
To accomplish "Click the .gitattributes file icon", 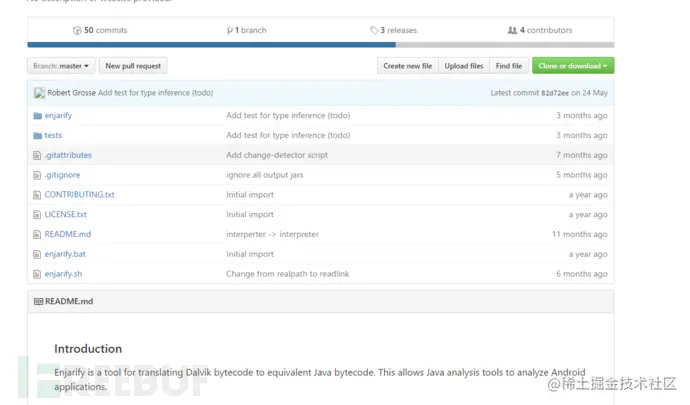I will point(37,155).
